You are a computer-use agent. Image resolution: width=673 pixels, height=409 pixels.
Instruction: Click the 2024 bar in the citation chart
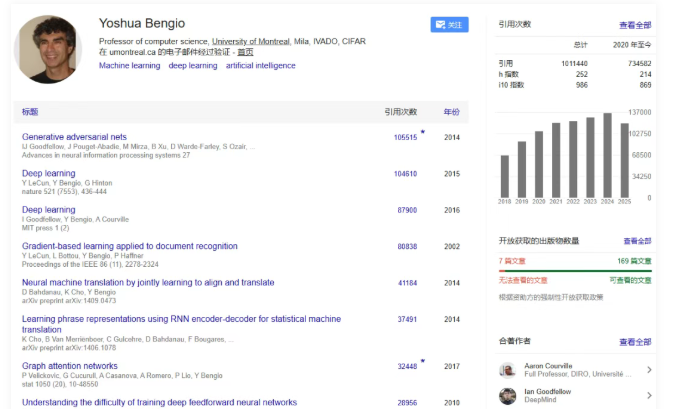pyautogui.click(x=607, y=155)
